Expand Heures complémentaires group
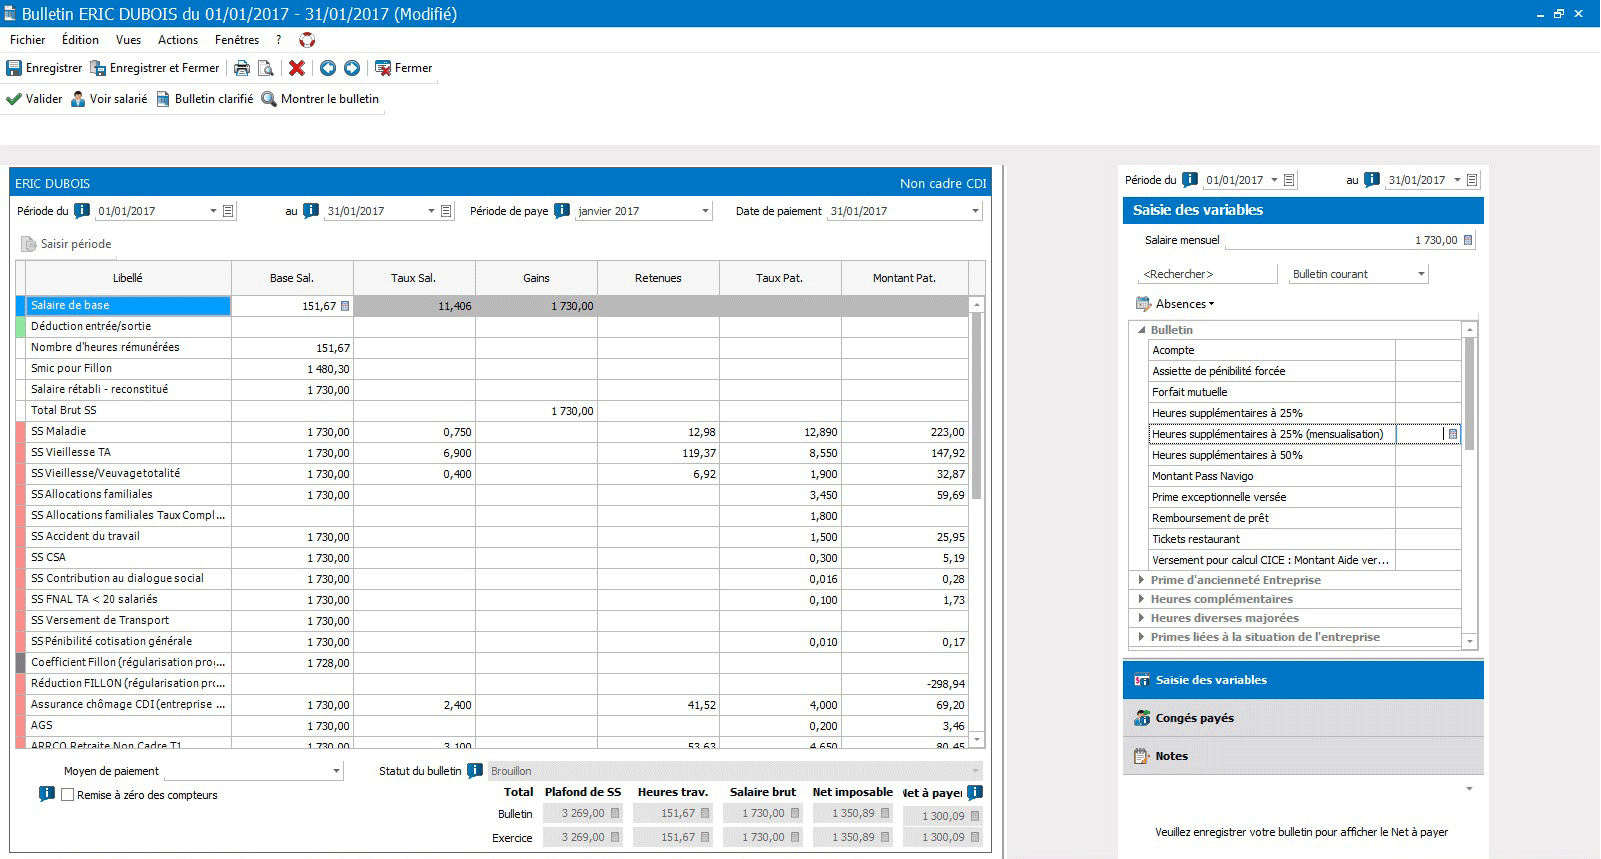The width and height of the screenshot is (1601, 859). 1141,599
